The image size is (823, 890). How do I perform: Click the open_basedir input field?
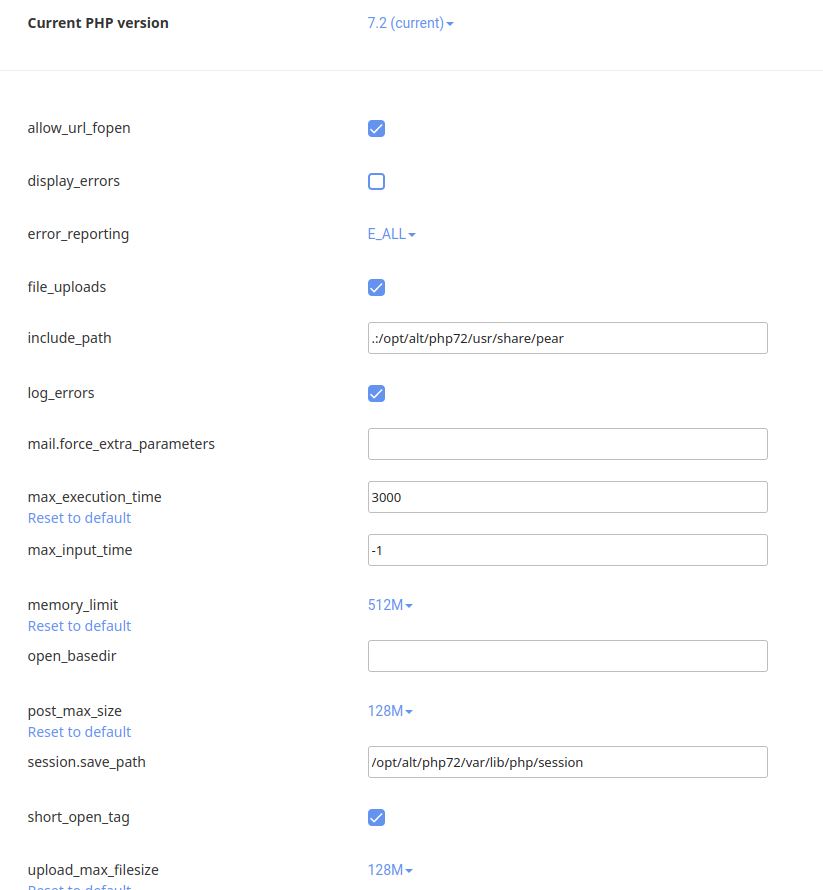pos(567,656)
